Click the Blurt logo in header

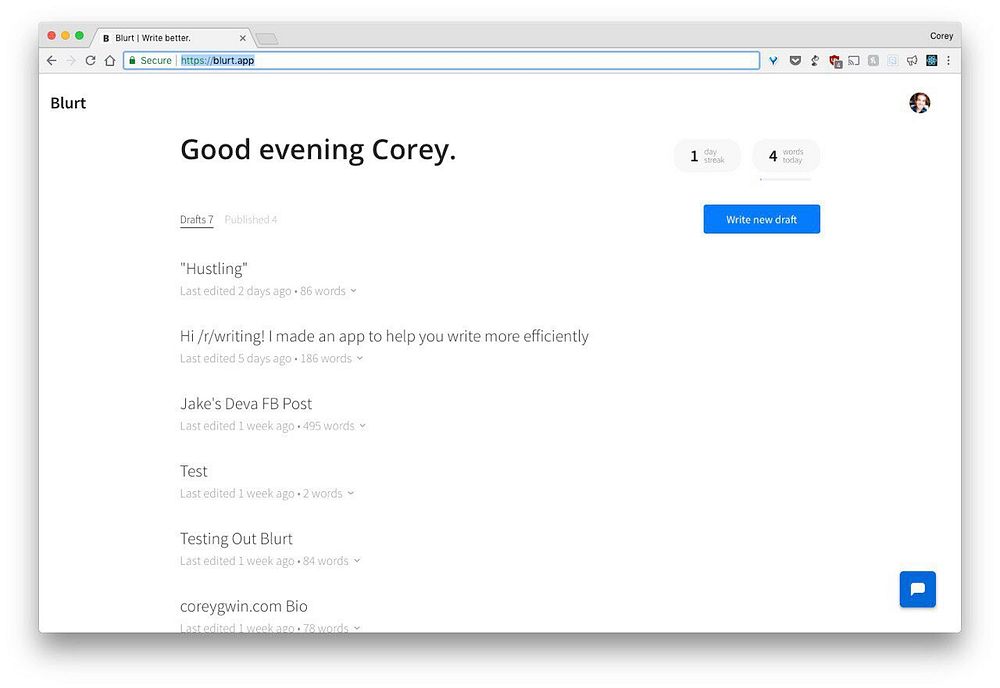pyautogui.click(x=68, y=103)
